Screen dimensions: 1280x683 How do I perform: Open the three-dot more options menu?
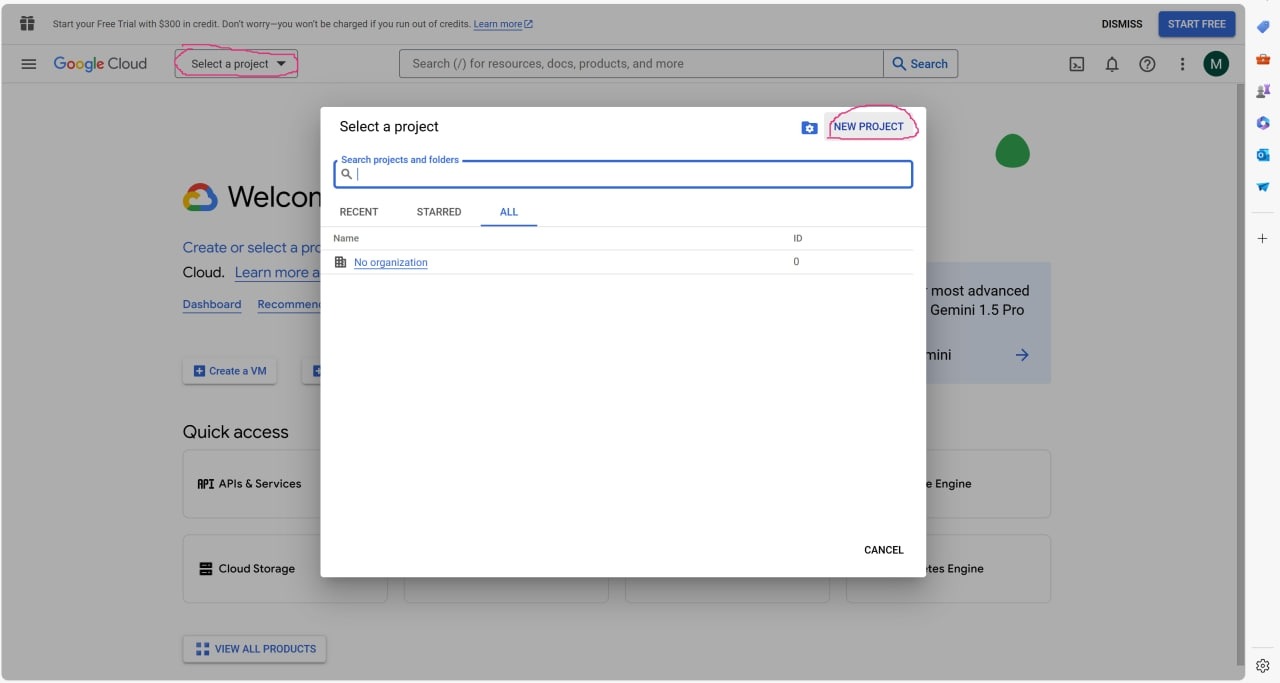(x=1182, y=64)
